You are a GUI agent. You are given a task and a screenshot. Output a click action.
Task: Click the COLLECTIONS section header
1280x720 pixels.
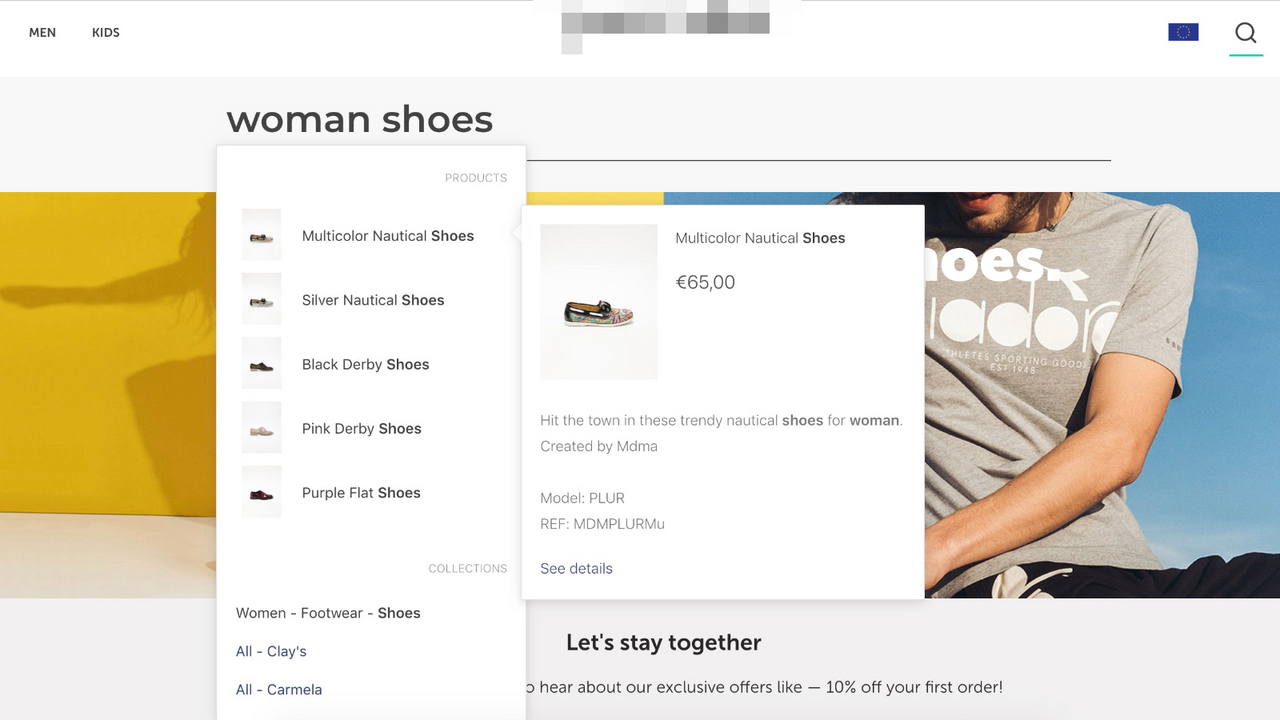[468, 568]
